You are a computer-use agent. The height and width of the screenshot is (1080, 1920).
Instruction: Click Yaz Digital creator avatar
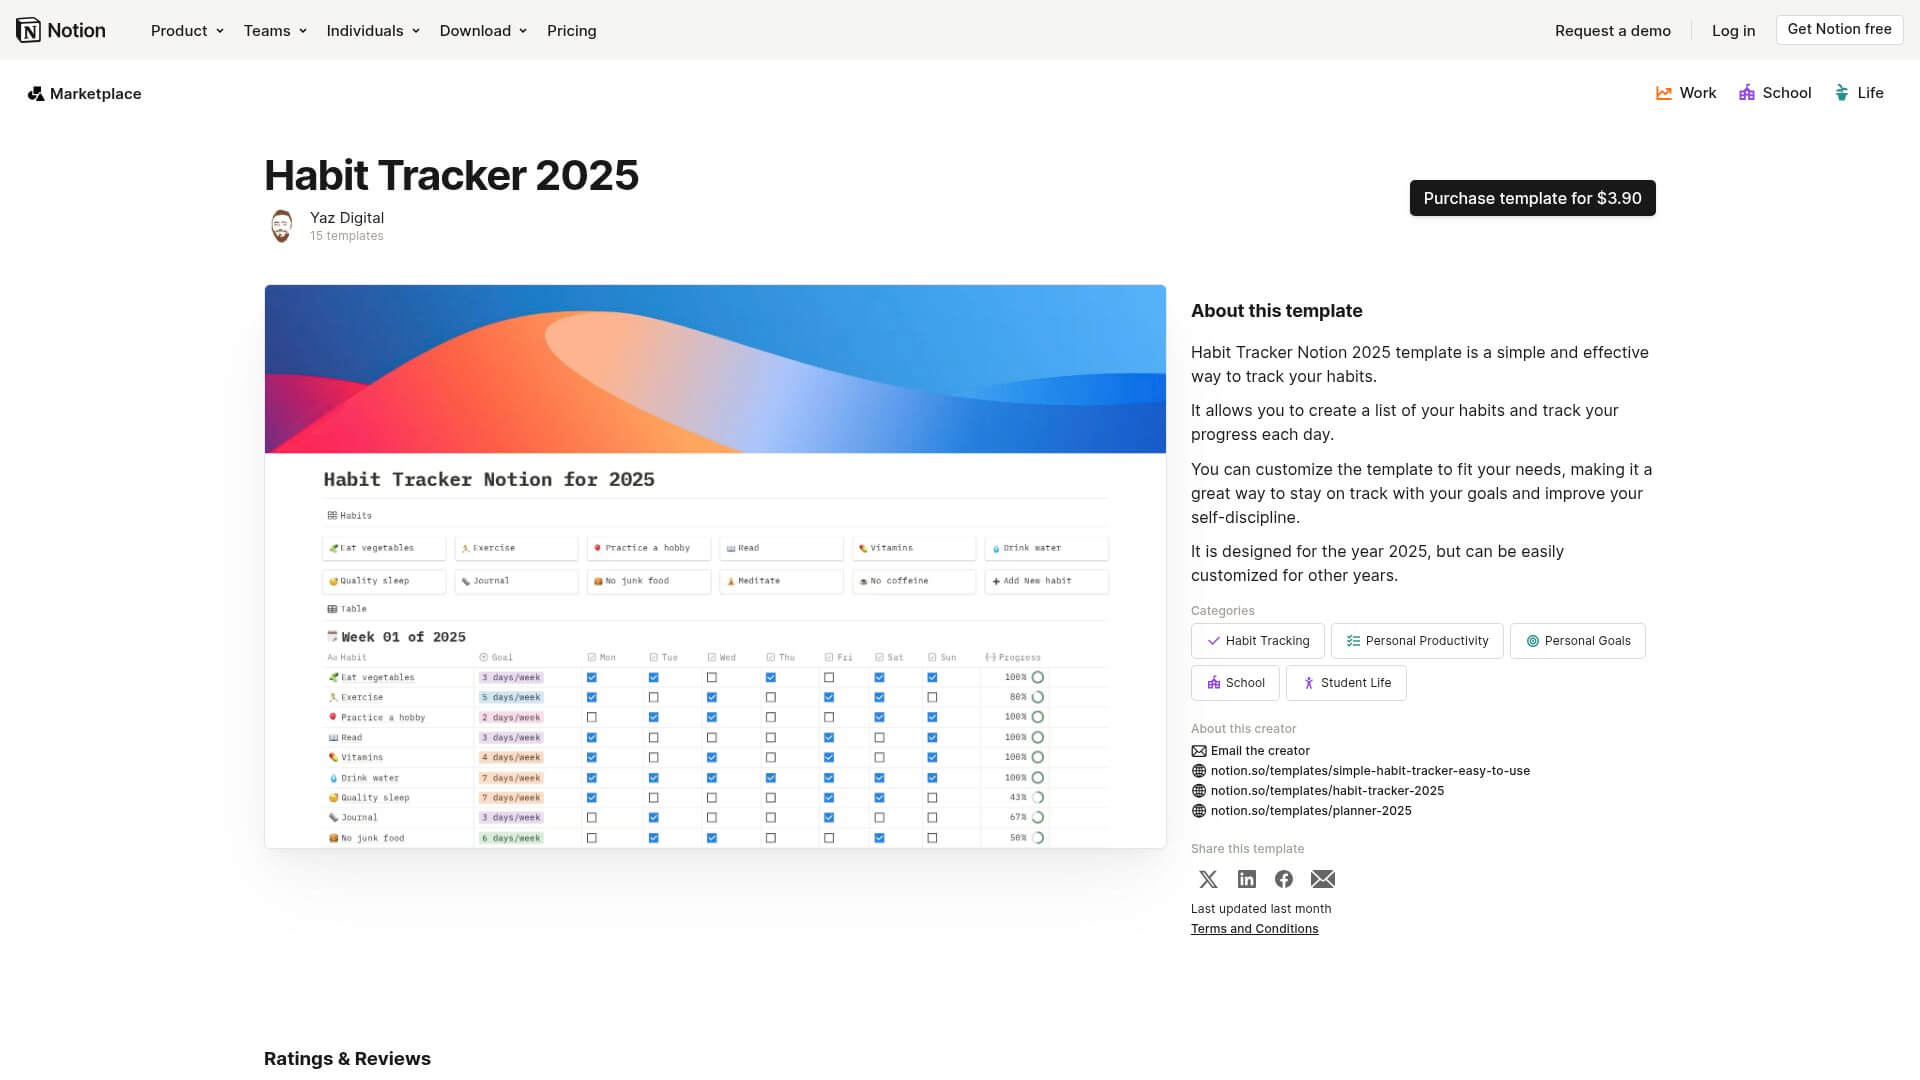282,226
